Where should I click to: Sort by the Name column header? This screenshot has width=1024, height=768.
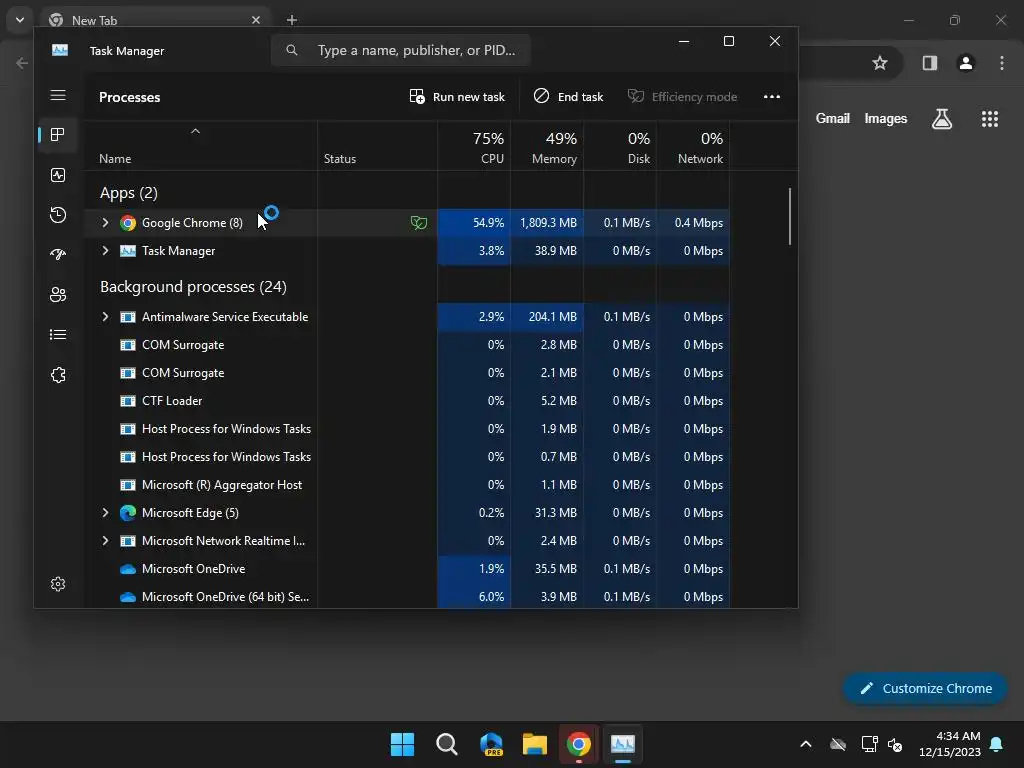[x=115, y=159]
